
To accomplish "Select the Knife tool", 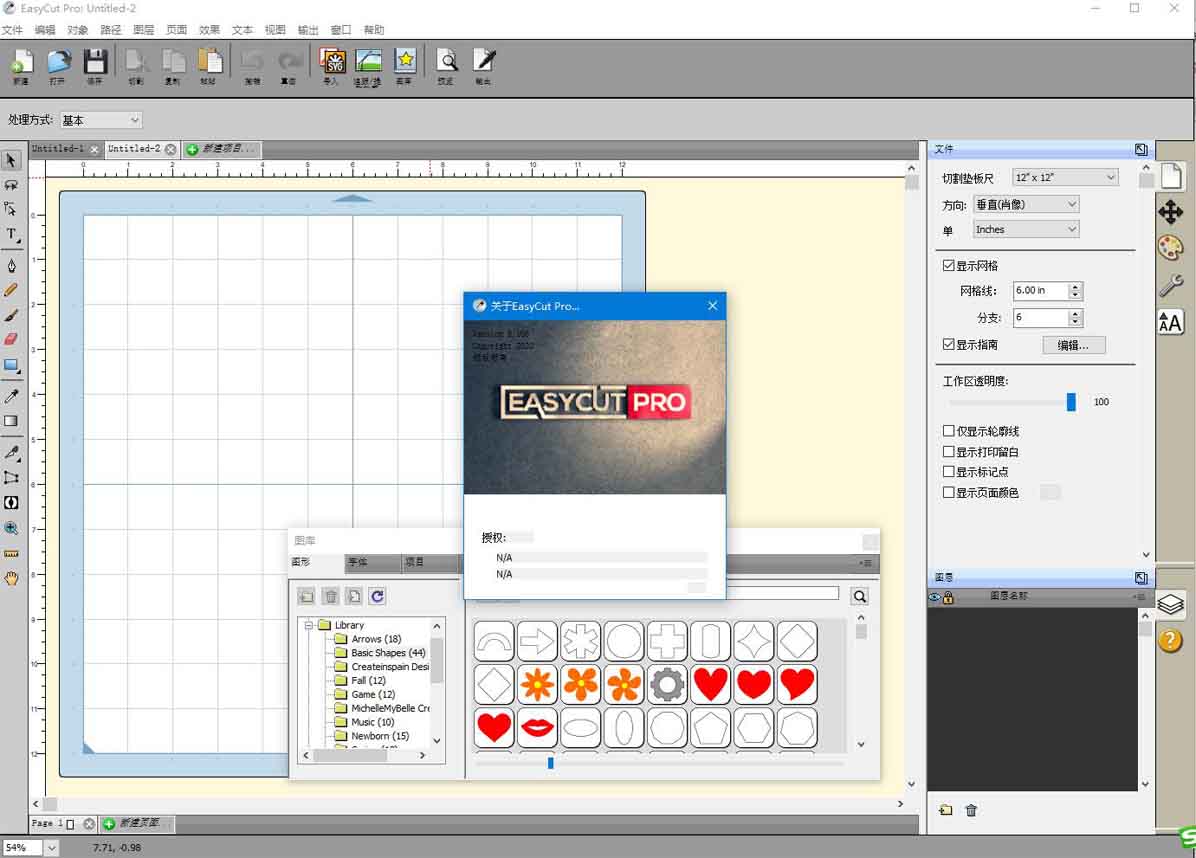I will (x=11, y=452).
